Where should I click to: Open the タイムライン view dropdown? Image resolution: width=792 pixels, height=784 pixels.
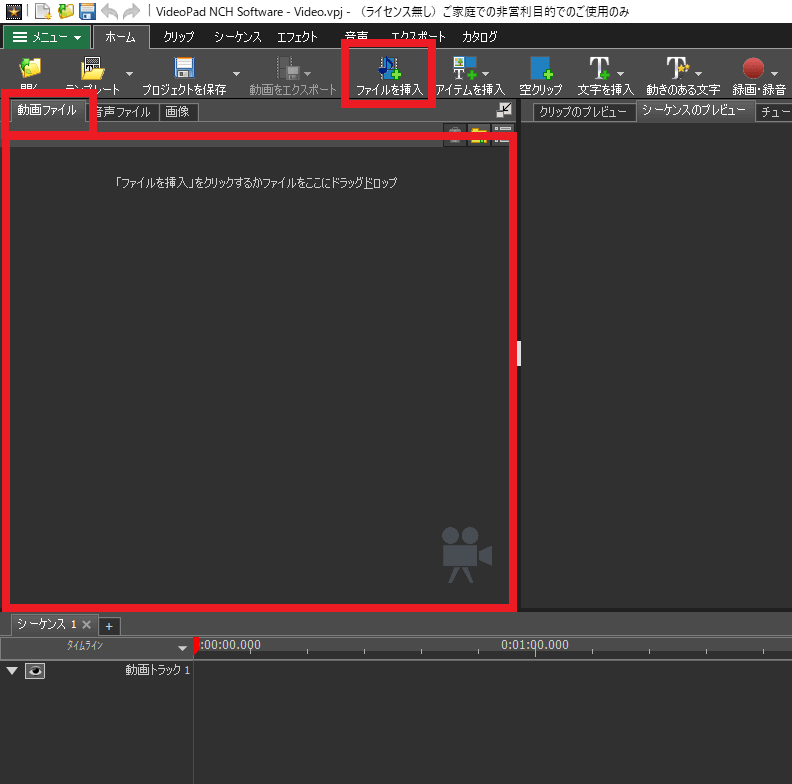pos(181,648)
